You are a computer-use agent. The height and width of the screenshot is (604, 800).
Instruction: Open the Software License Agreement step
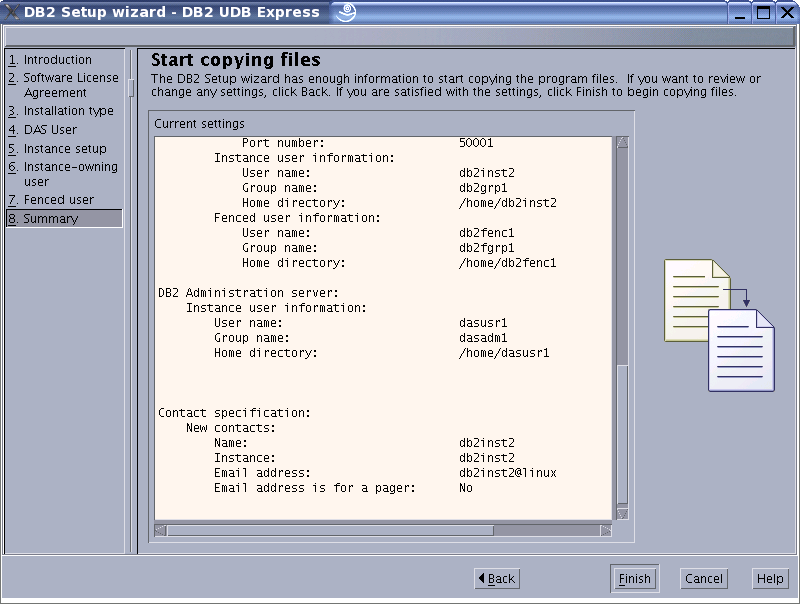(63, 85)
